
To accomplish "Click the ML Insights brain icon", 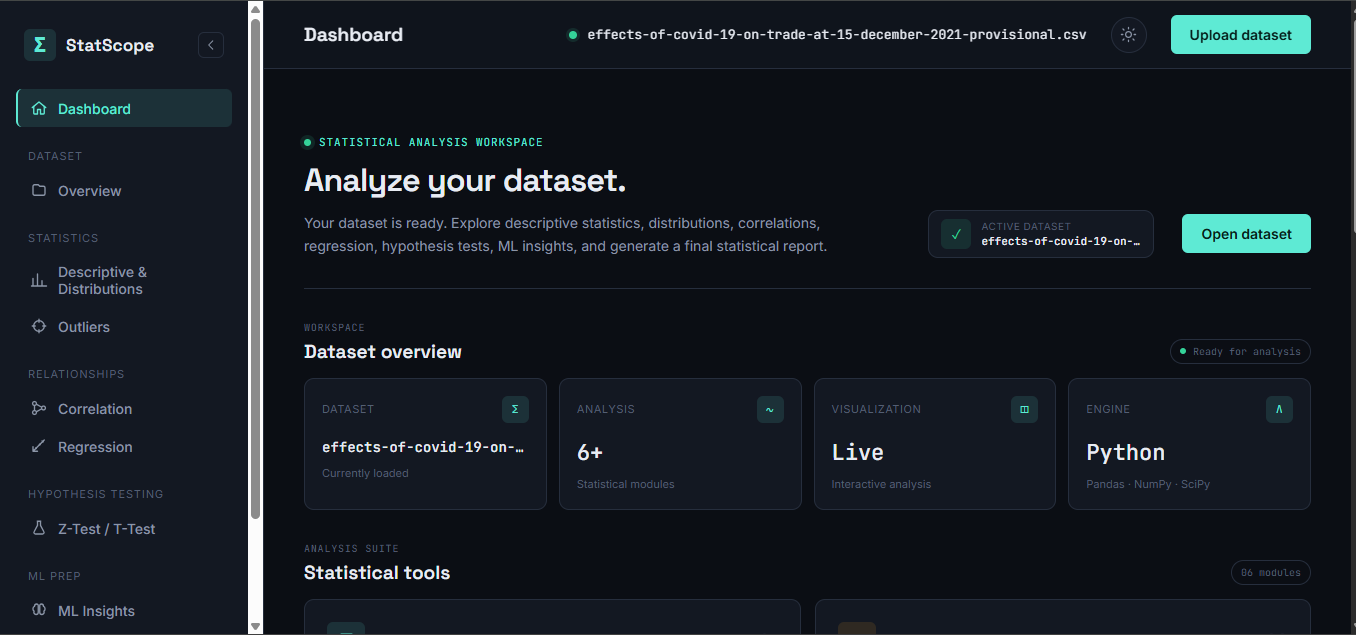I will (x=39, y=610).
